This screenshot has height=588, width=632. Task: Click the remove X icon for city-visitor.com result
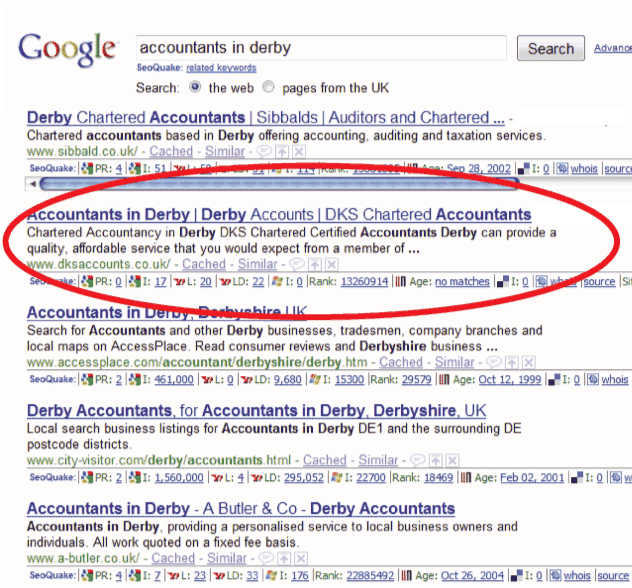453,460
